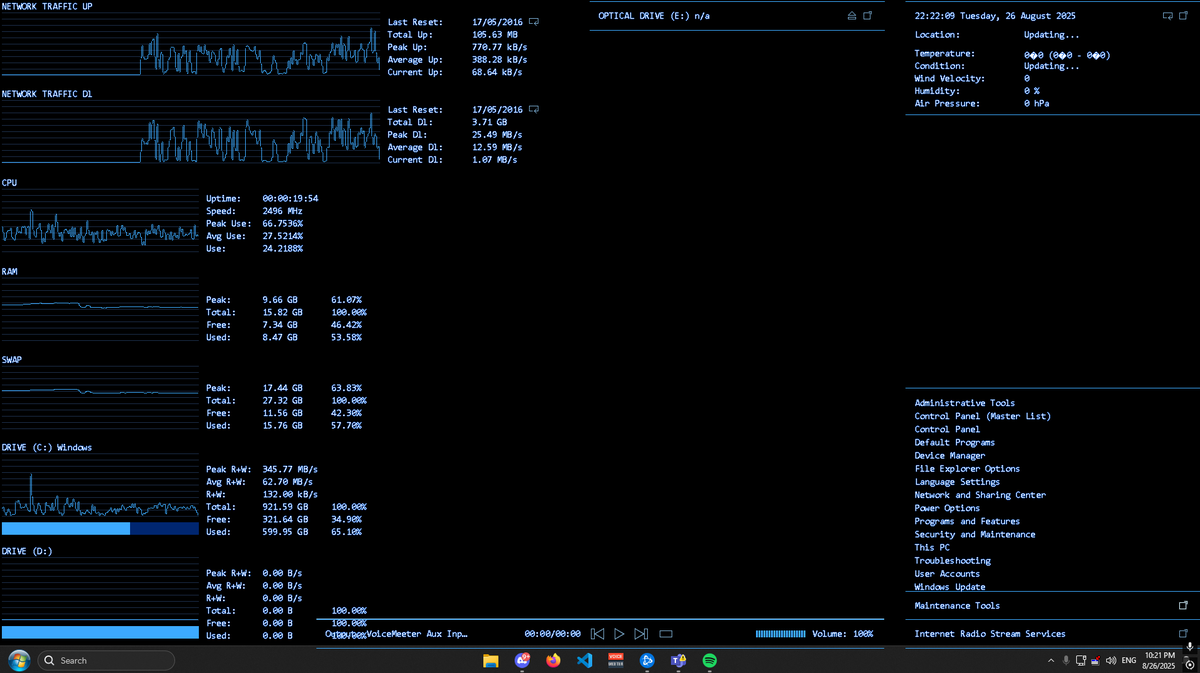Click the system tray speaker volume icon
Screen dimensions: 1200x673
click(1111, 660)
